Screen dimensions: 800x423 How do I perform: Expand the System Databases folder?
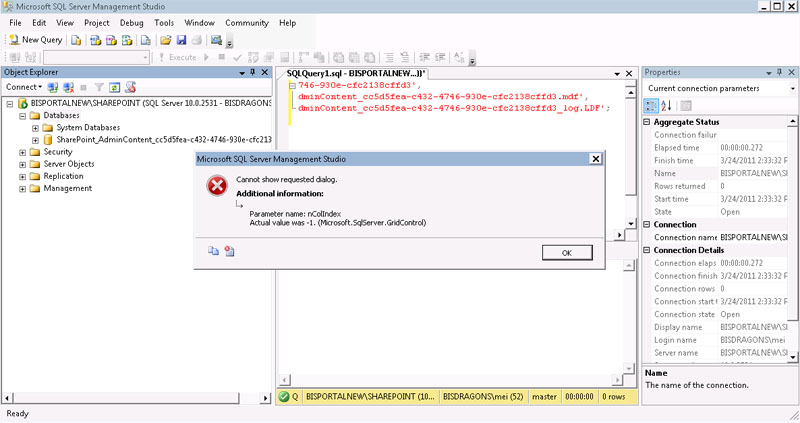pos(35,128)
